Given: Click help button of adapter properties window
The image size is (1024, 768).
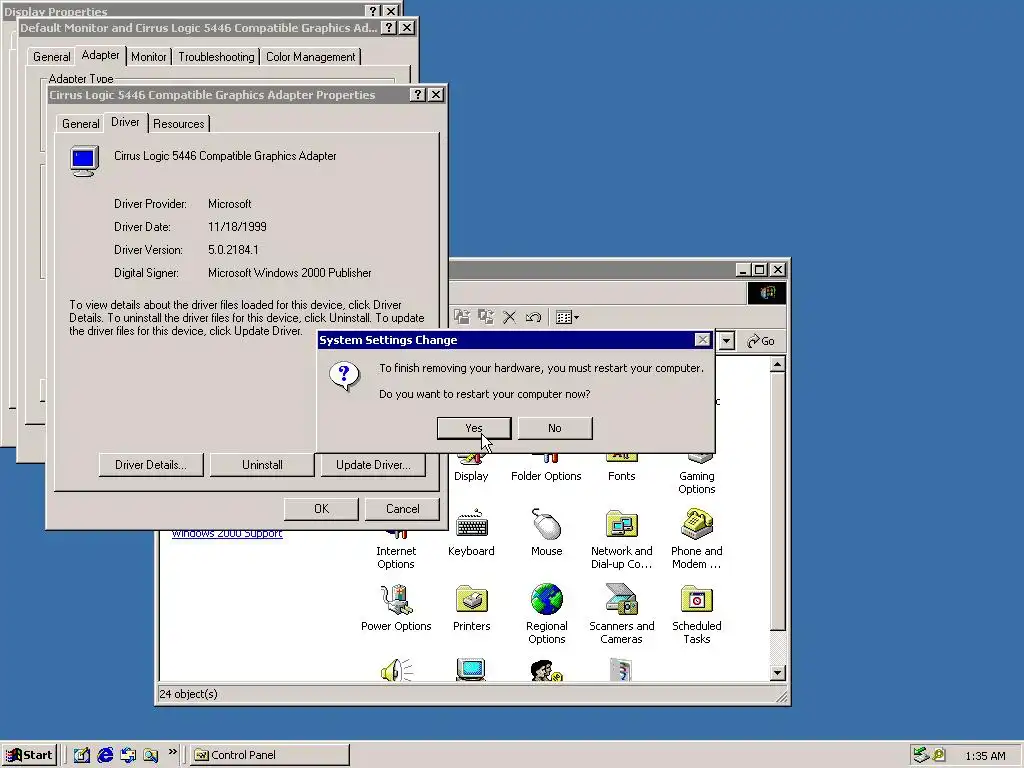Looking at the screenshot, I should point(418,95).
